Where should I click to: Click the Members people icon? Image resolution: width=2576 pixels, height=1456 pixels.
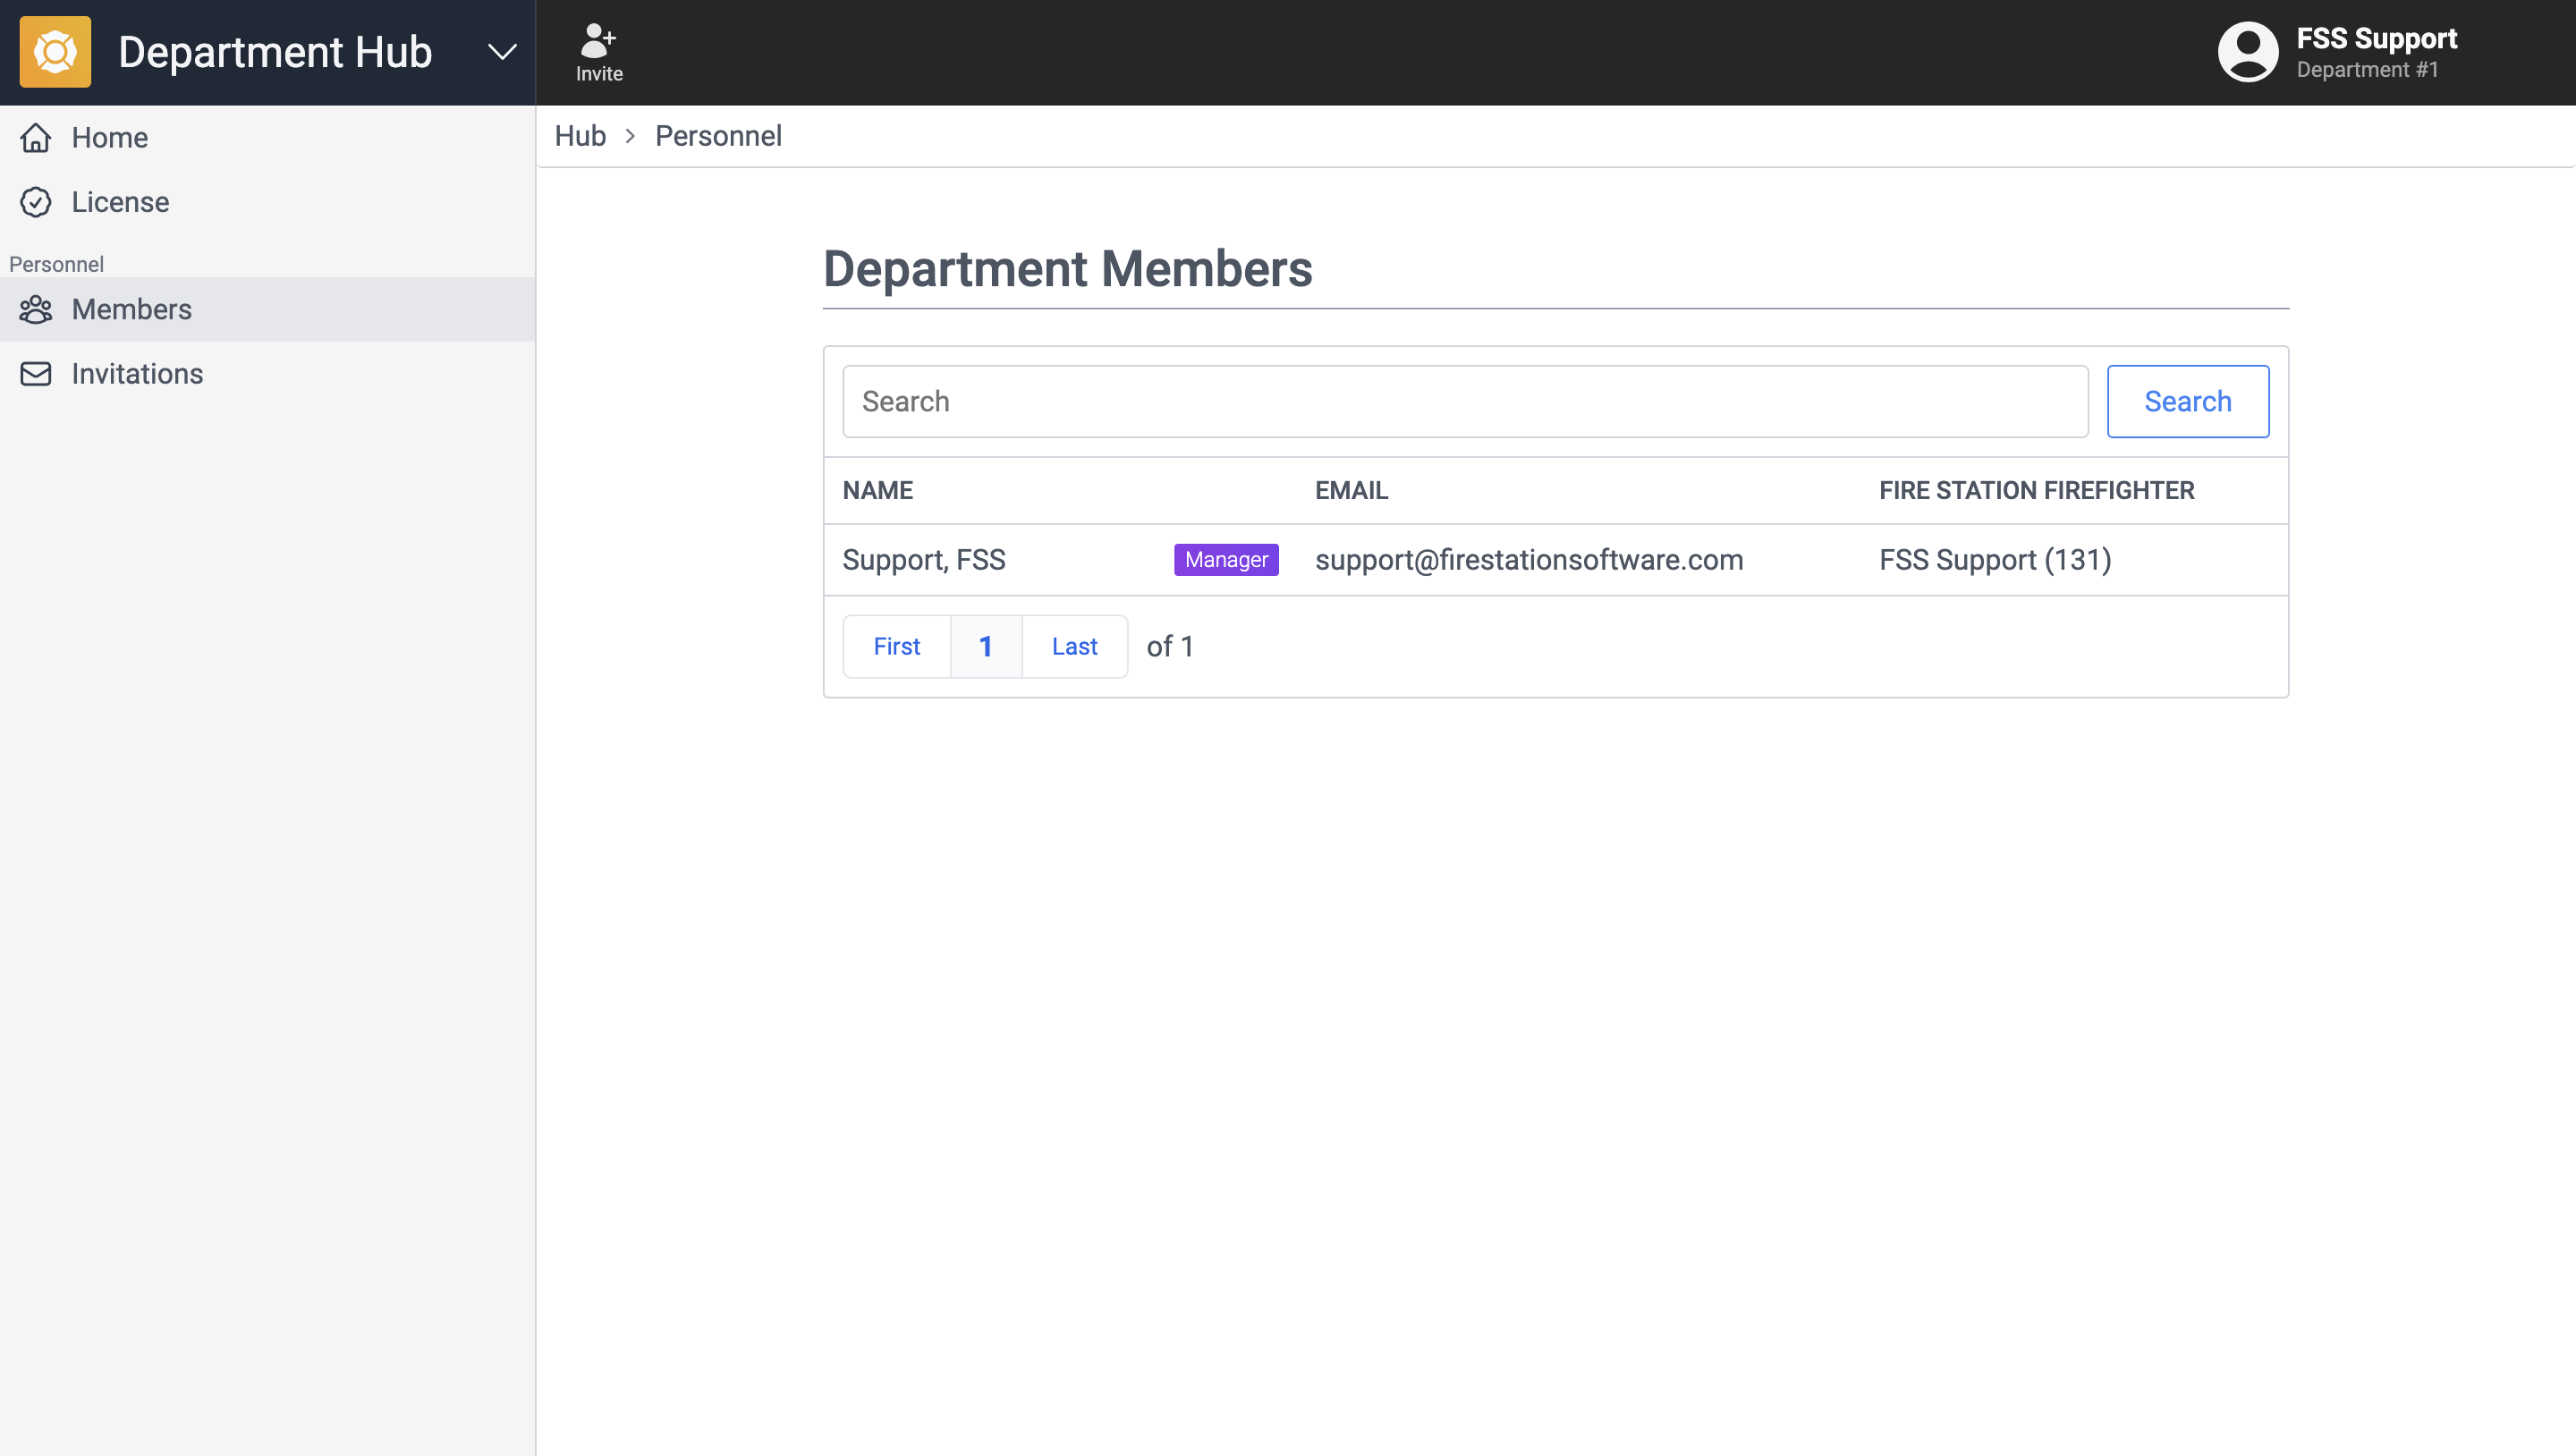tap(36, 310)
